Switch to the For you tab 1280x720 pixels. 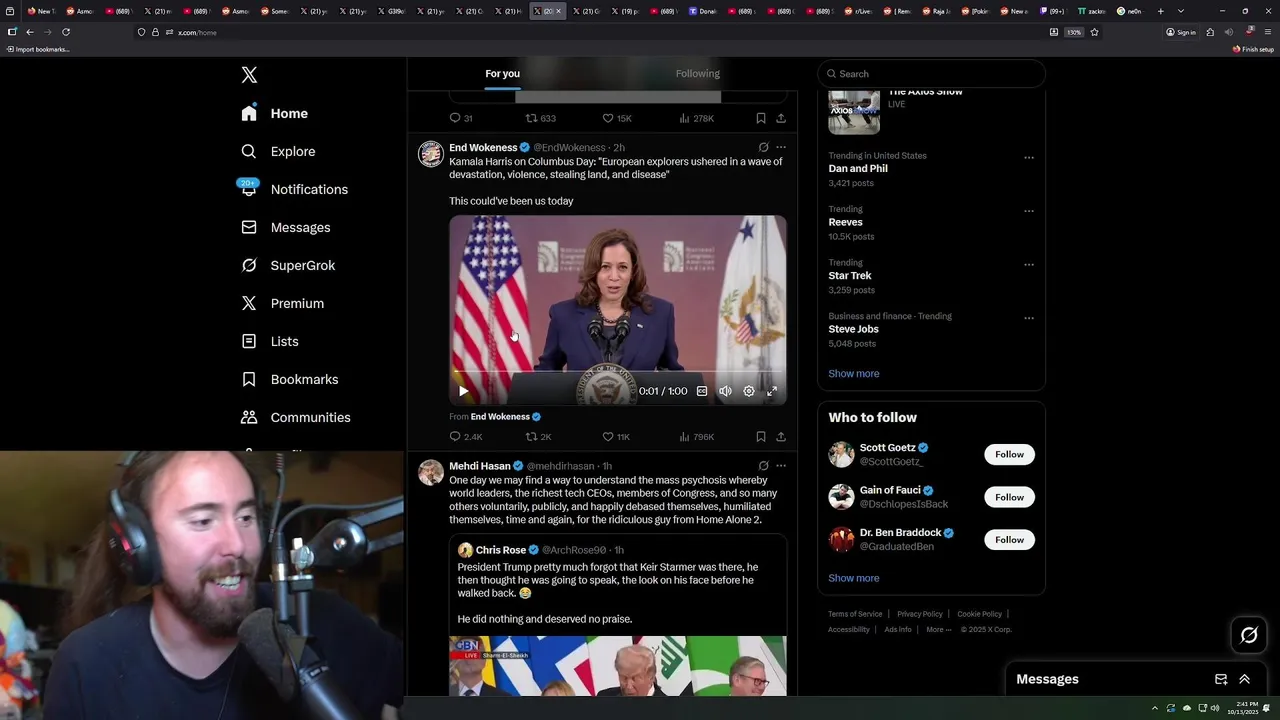coord(502,74)
